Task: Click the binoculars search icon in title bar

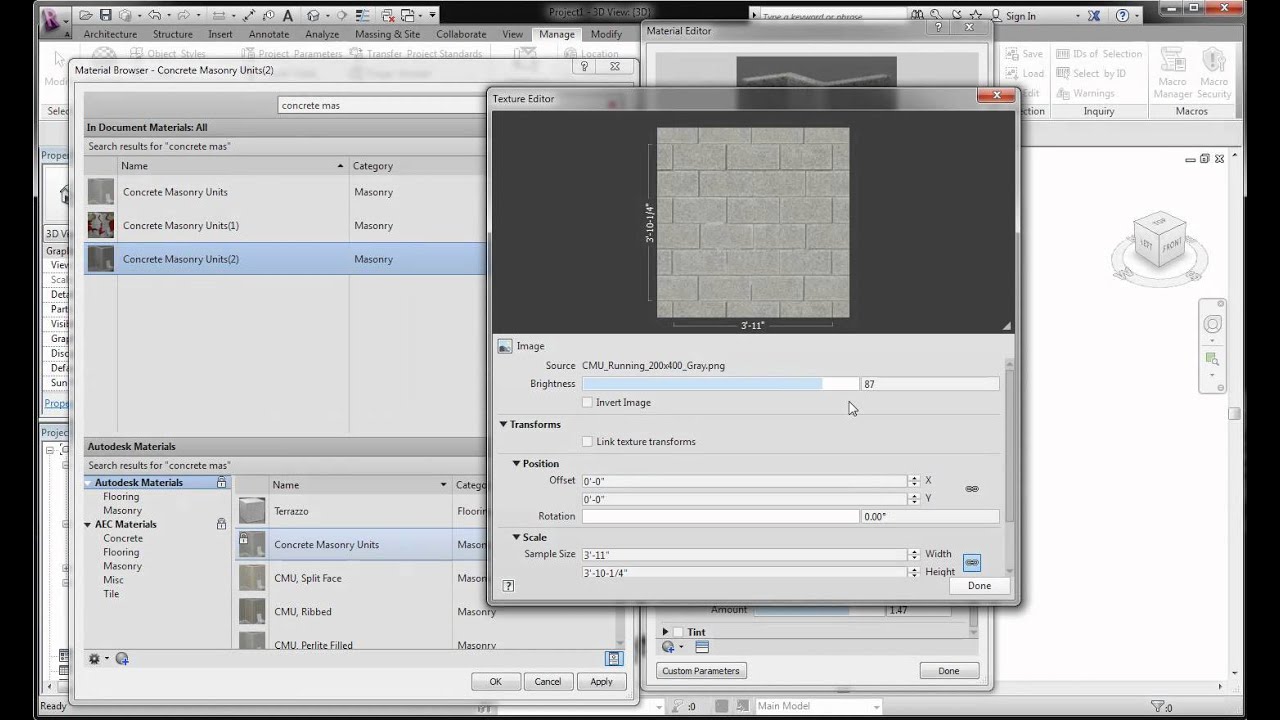Action: click(x=917, y=15)
